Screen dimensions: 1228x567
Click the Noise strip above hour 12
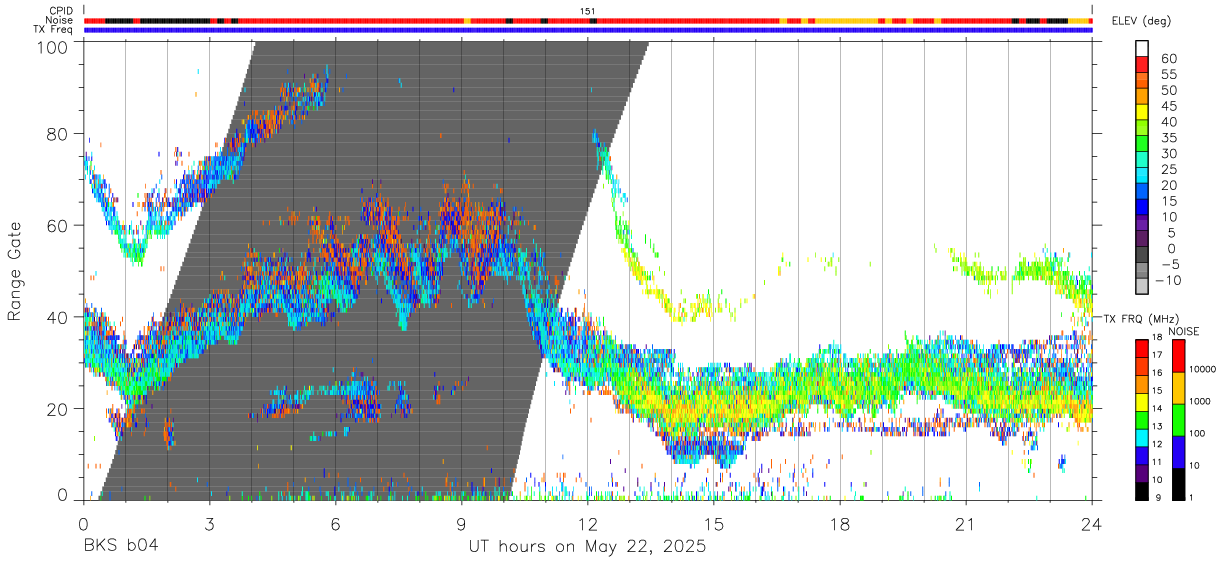(588, 20)
